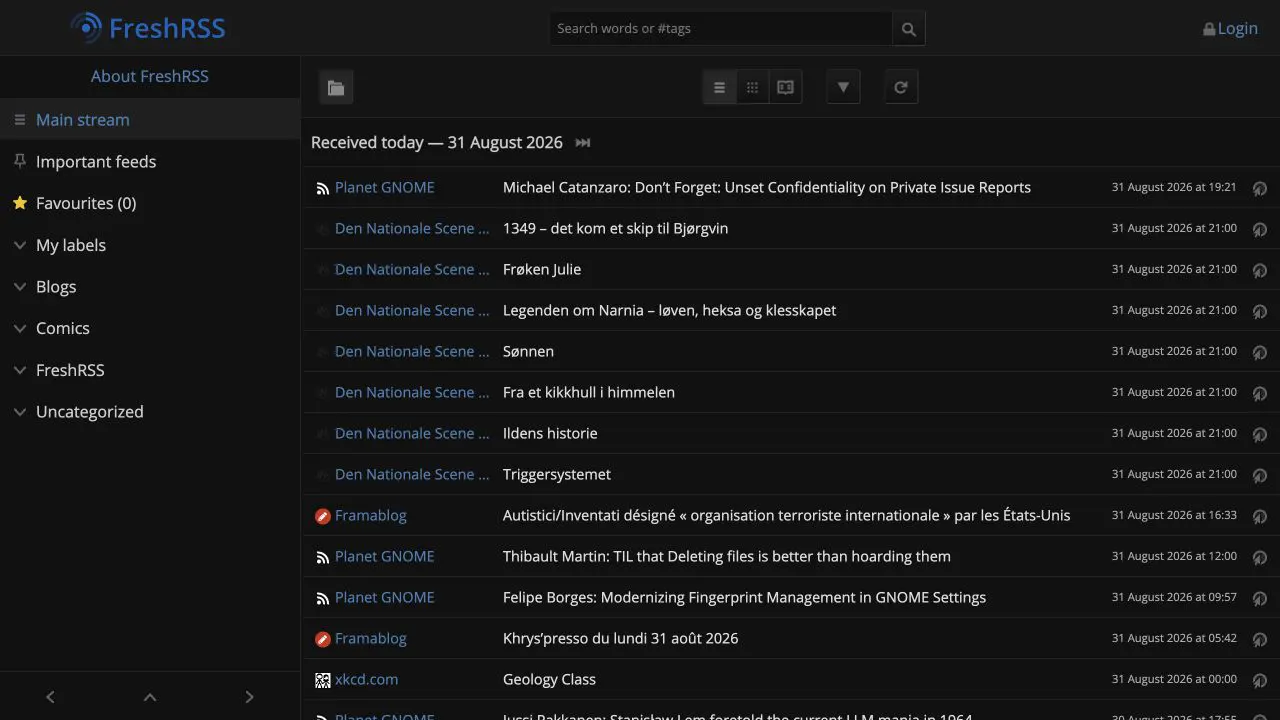
Task: Click the search words input field
Action: pyautogui.click(x=720, y=29)
